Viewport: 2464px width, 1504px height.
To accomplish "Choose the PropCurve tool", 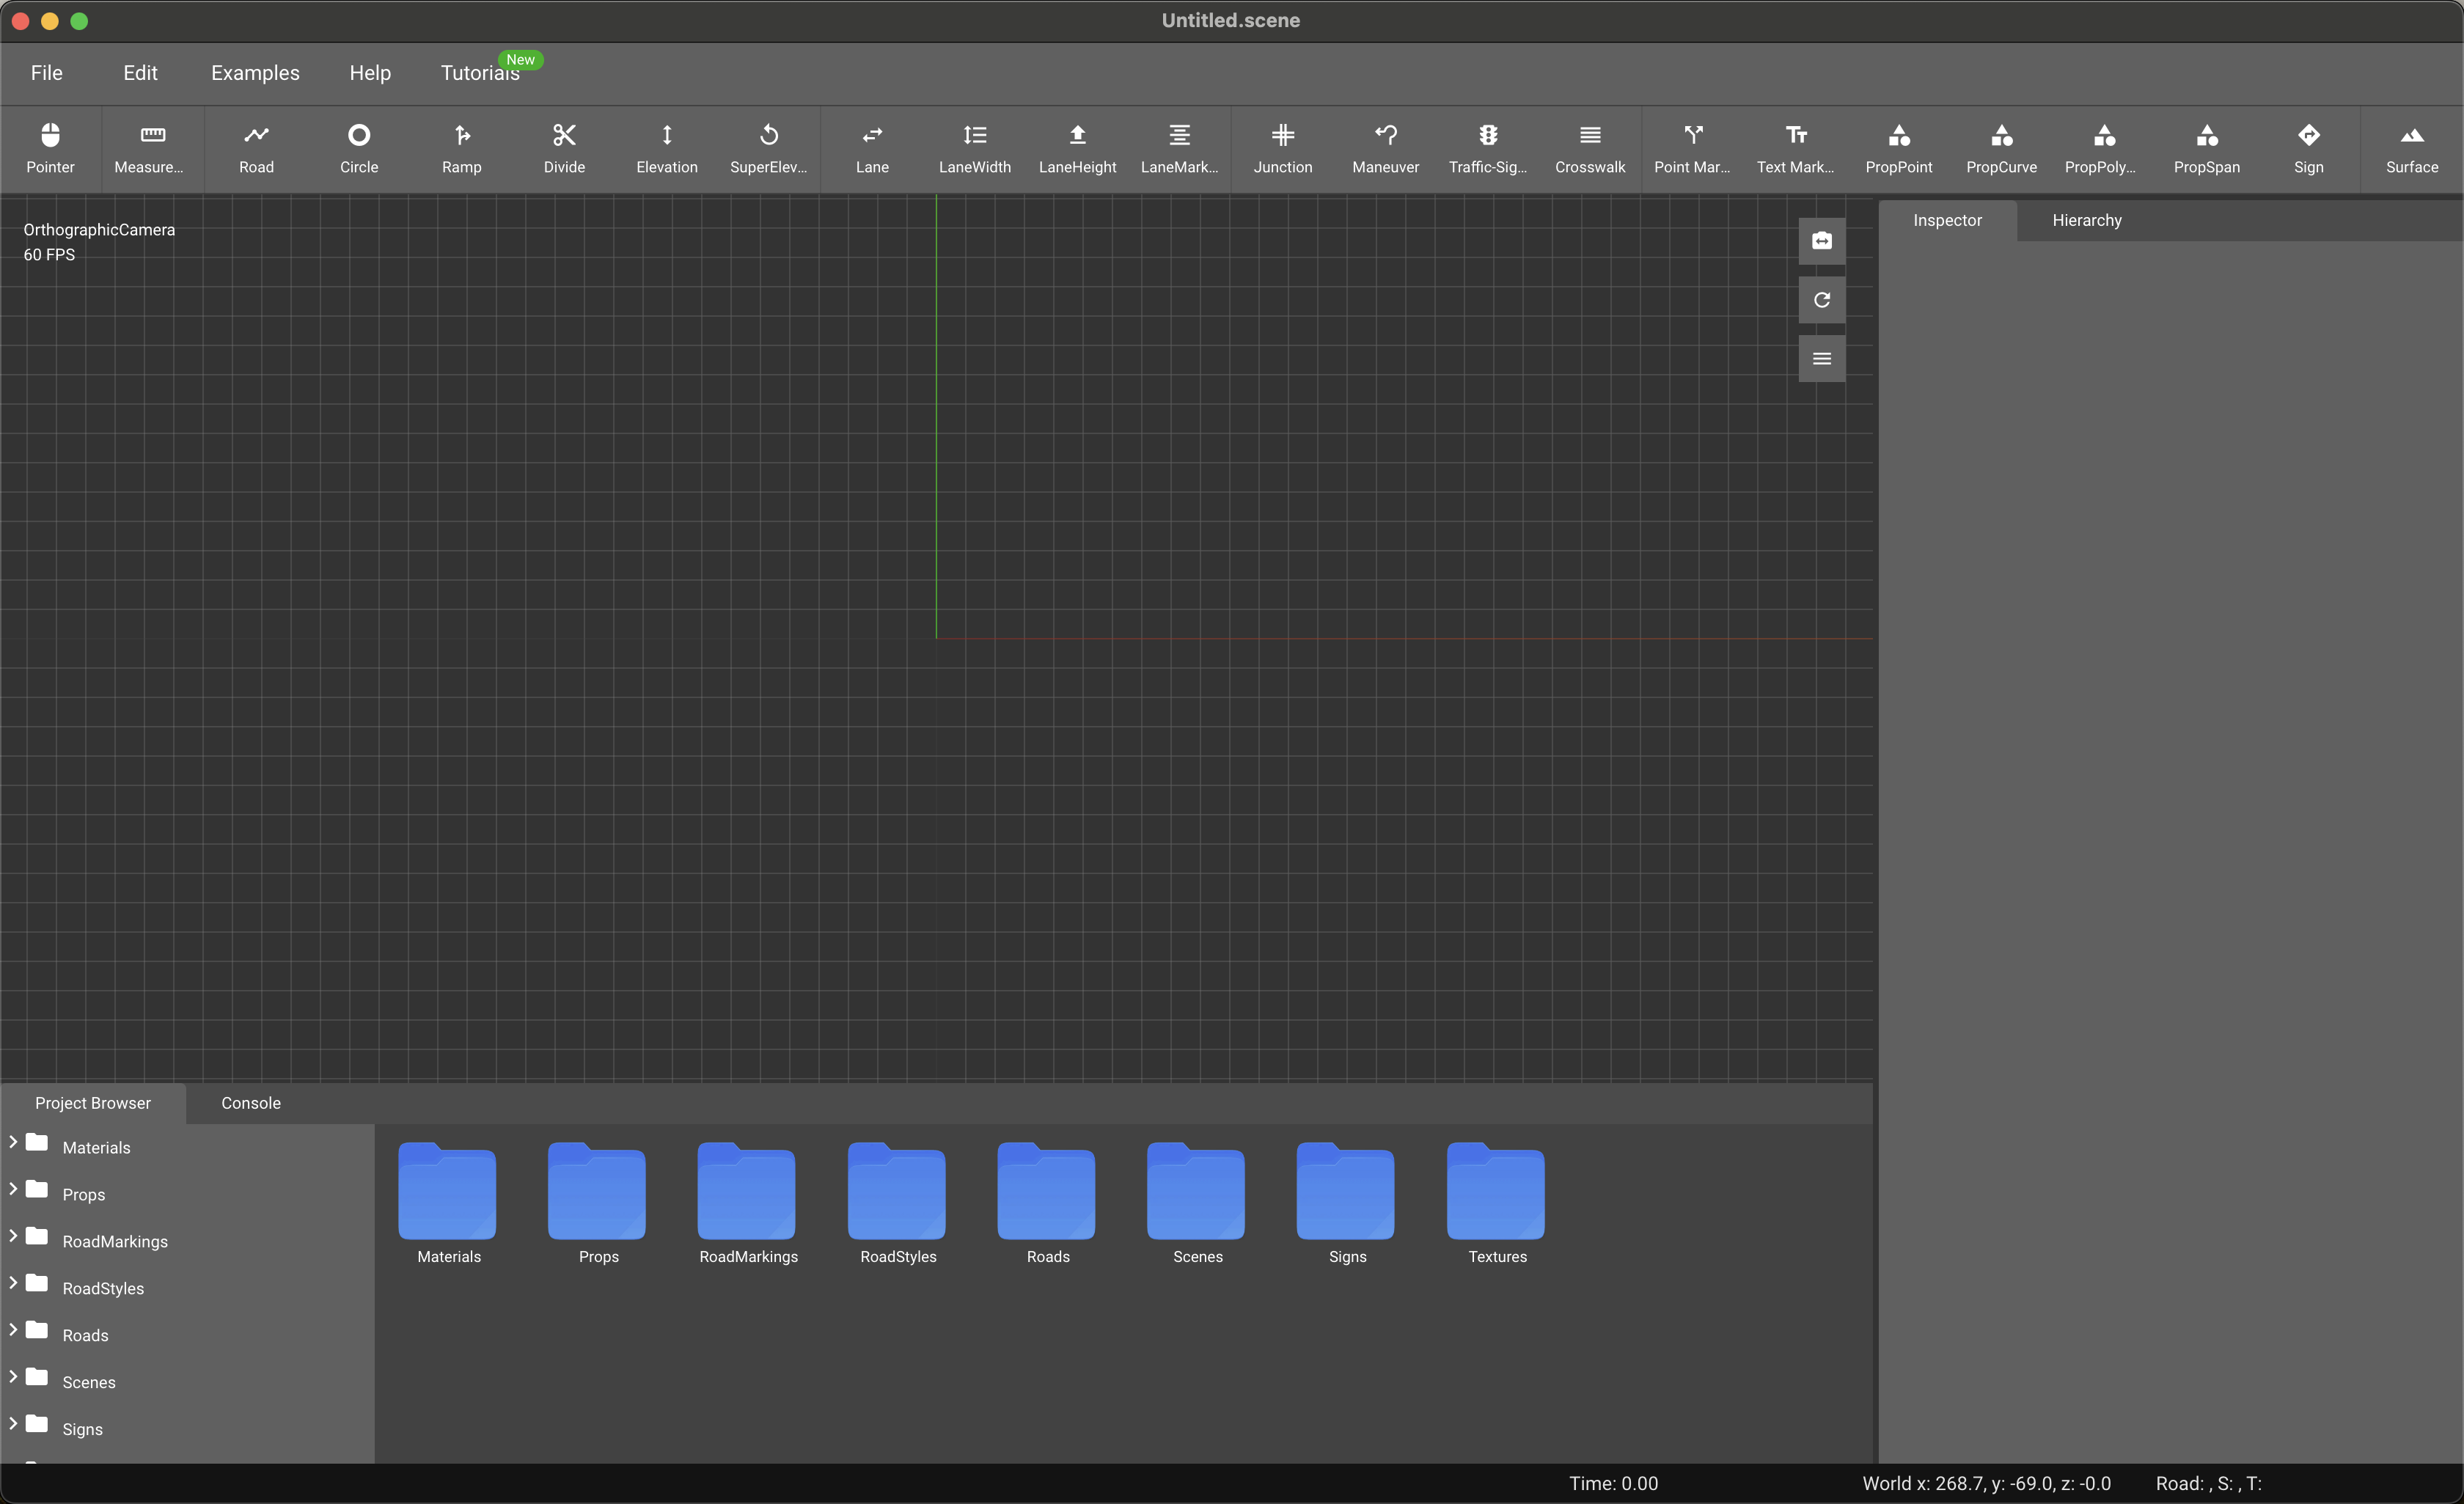I will [2001, 149].
